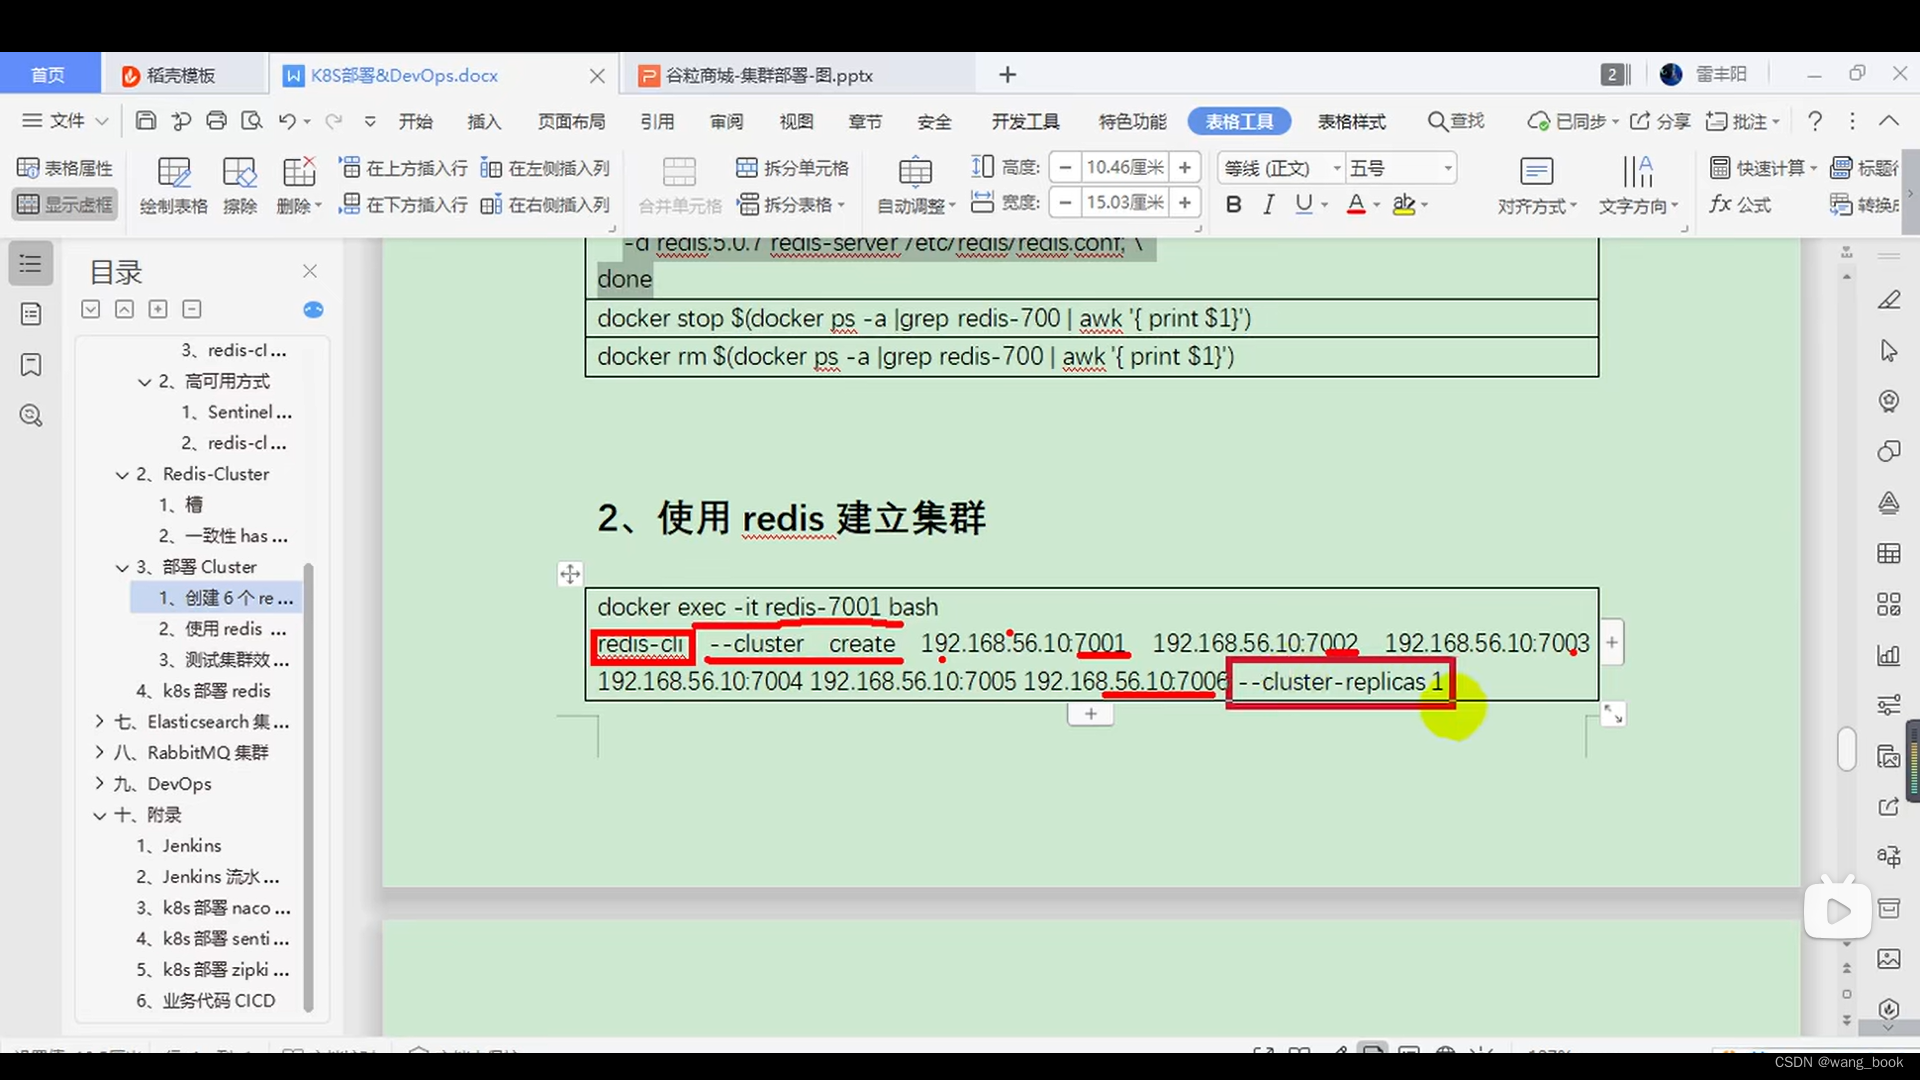Toggle Italic formatting
Image resolution: width=1920 pixels, height=1080 pixels.
(1268, 204)
